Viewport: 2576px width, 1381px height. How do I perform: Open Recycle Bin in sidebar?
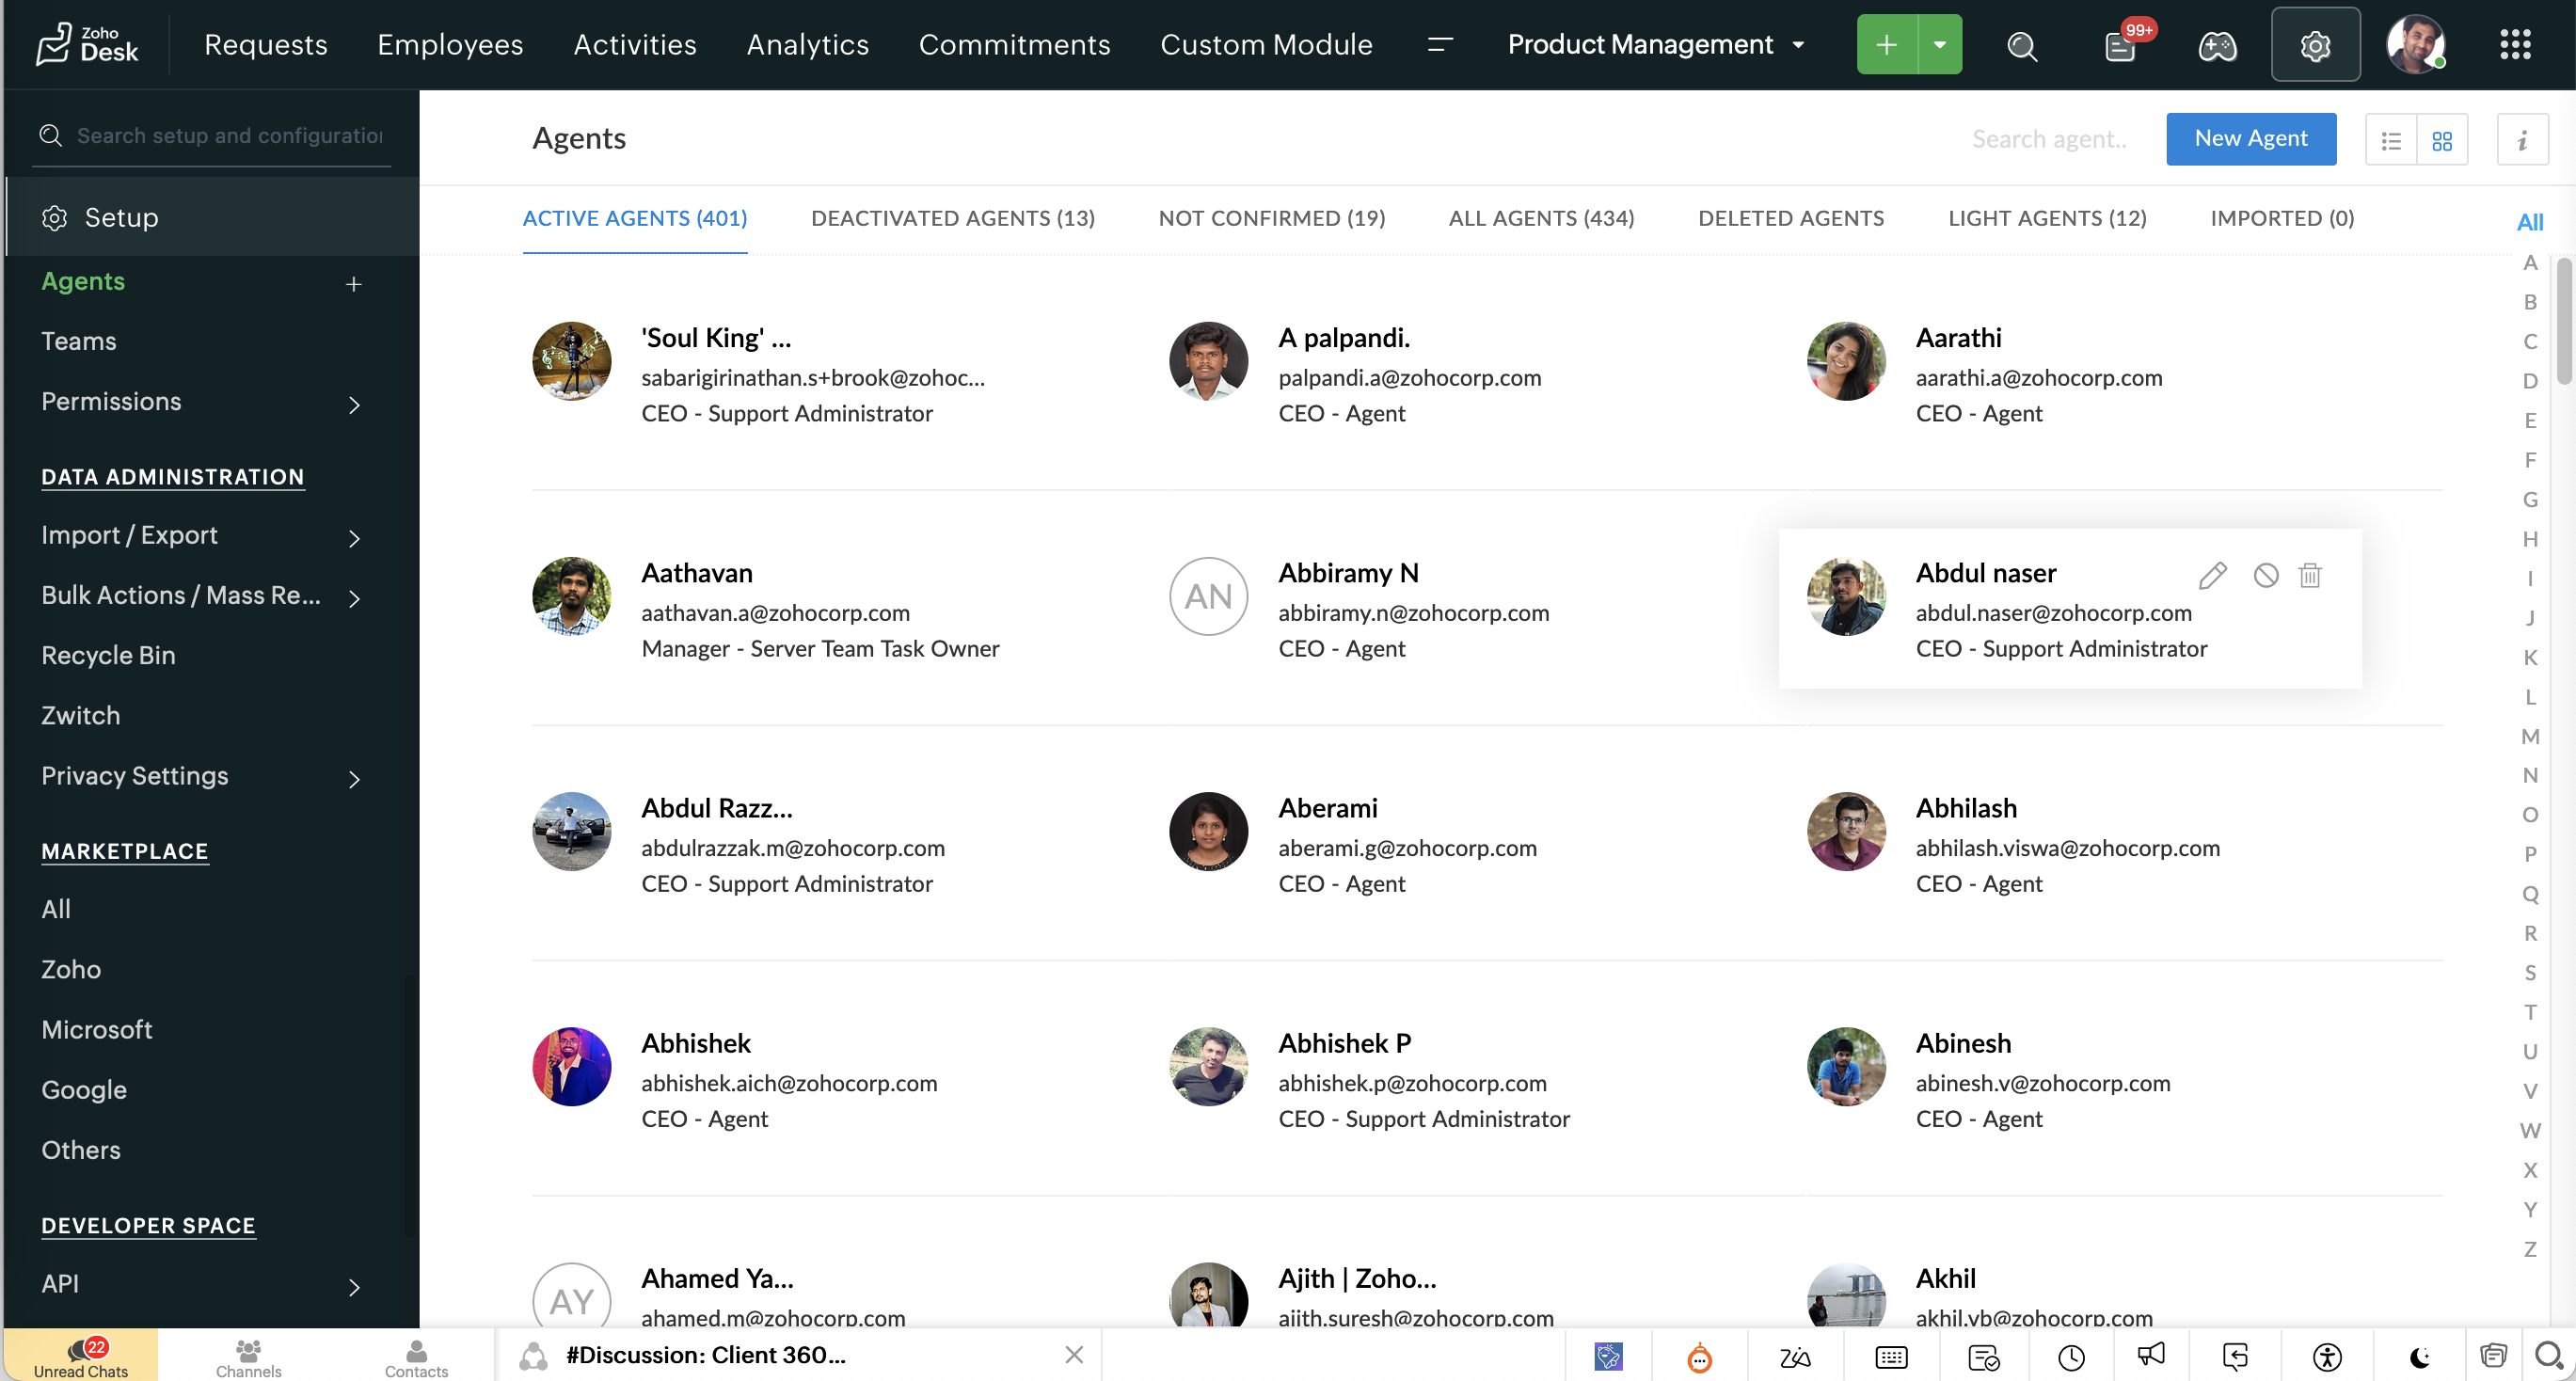tap(108, 655)
